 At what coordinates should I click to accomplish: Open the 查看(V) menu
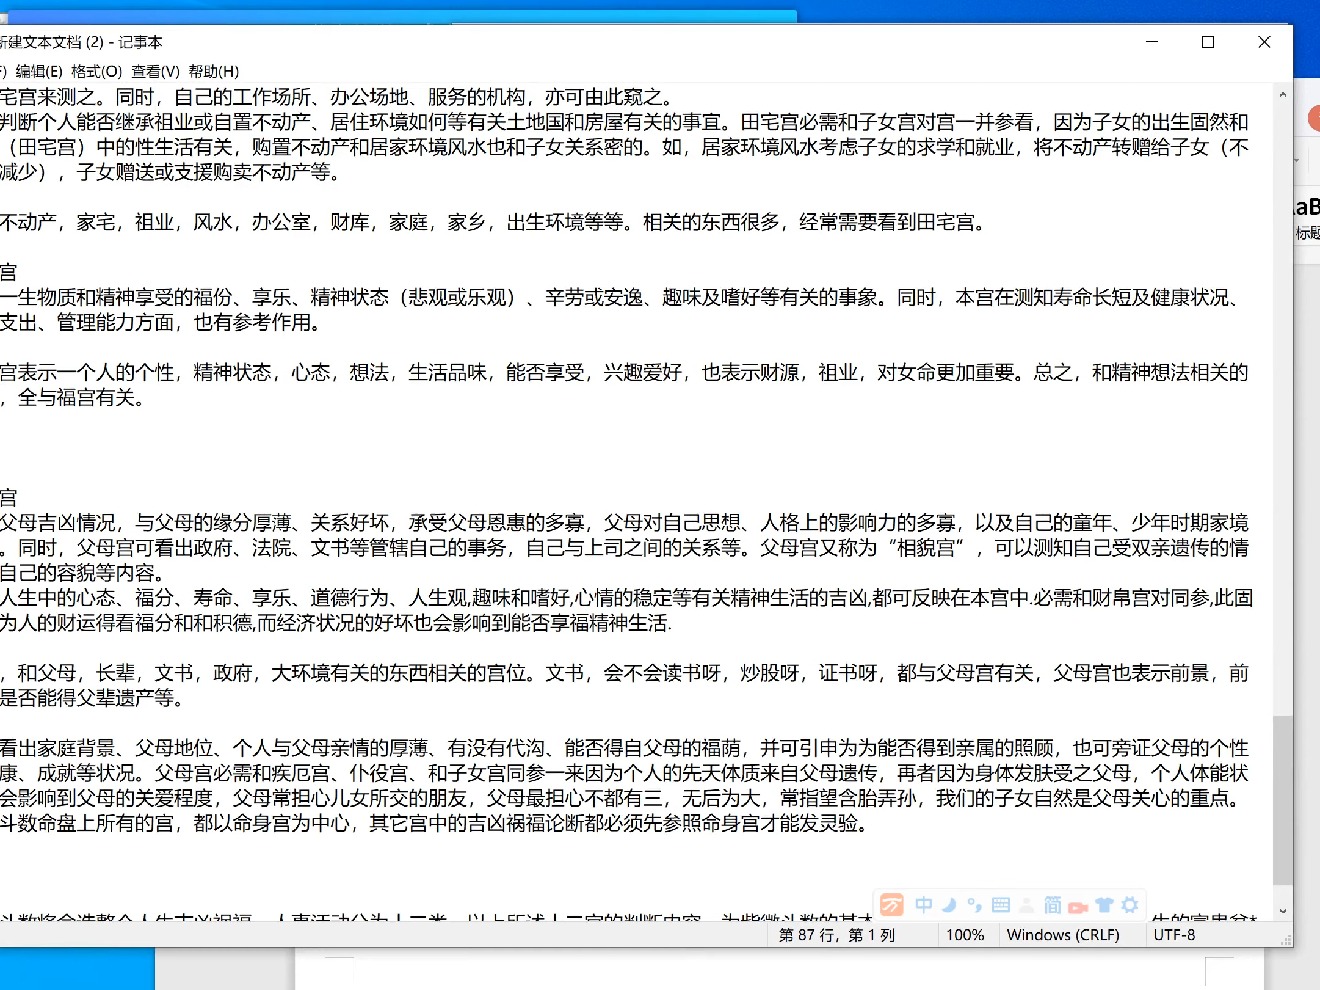point(155,71)
